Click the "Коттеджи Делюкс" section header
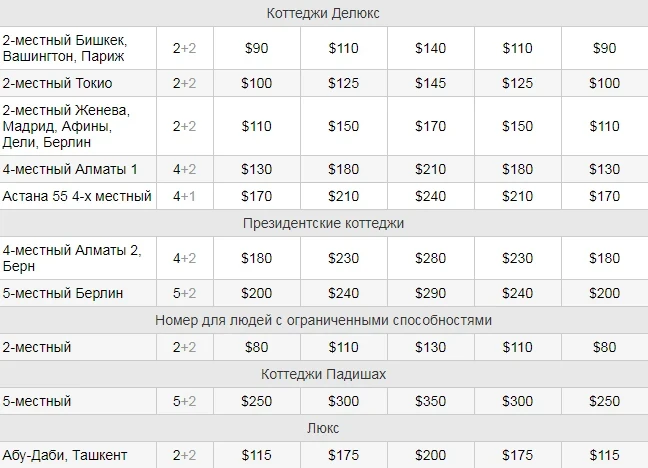This screenshot has height=468, width=648. click(324, 13)
